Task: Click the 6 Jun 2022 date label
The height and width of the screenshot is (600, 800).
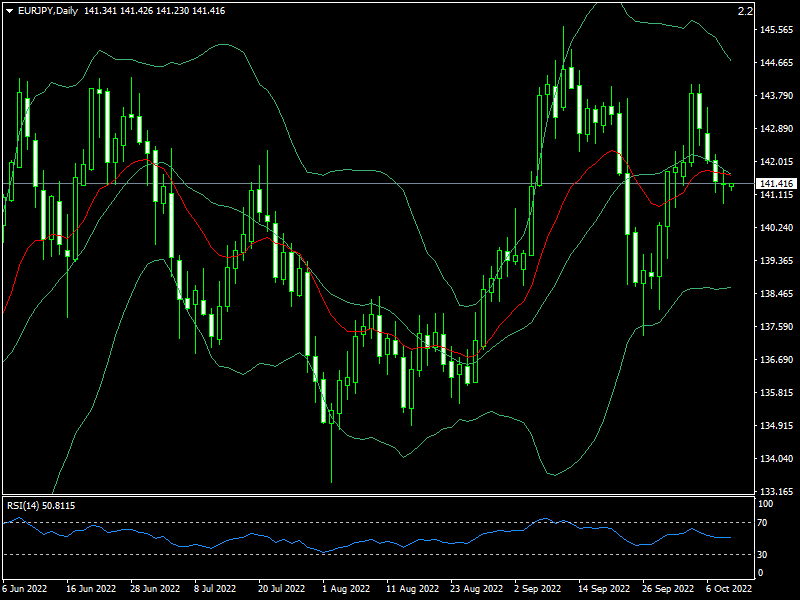Action: pos(24,589)
